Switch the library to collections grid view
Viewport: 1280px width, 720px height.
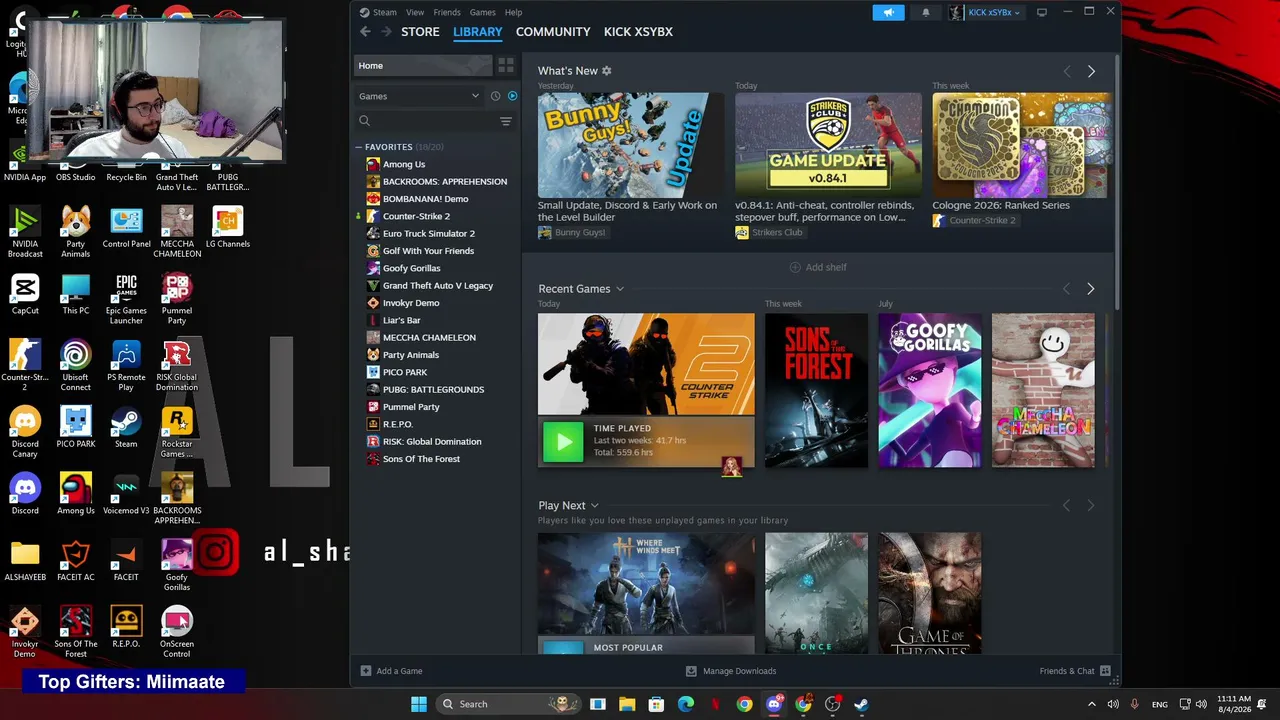(506, 66)
